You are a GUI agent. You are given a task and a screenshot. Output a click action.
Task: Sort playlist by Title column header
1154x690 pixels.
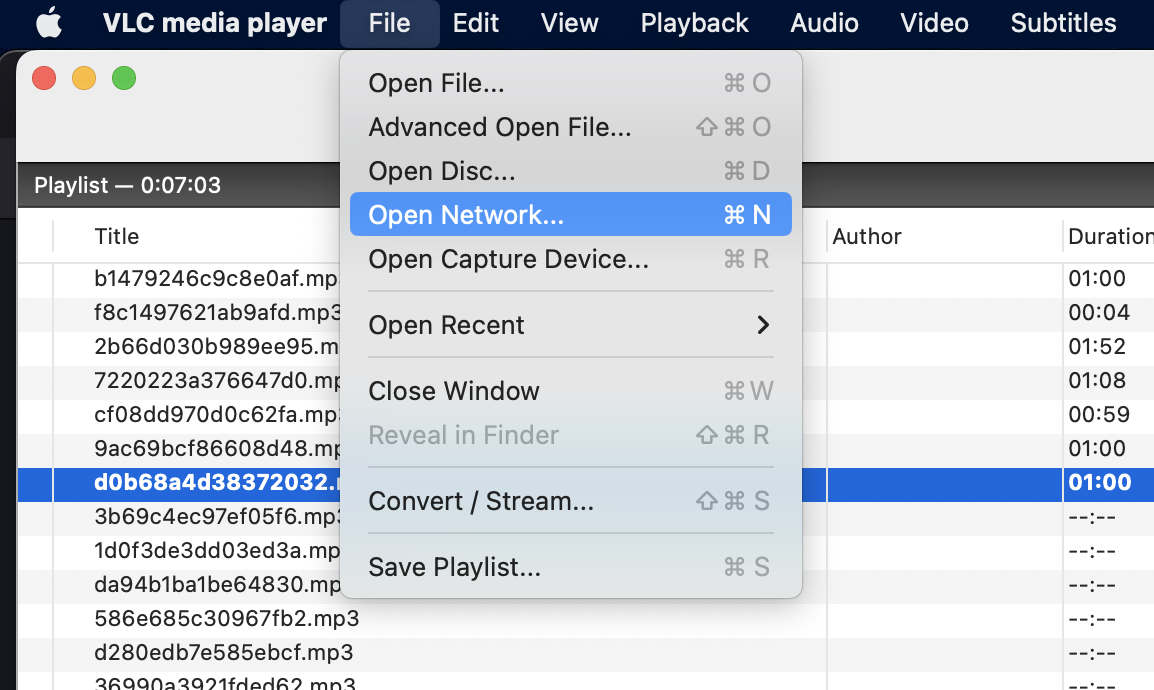117,237
